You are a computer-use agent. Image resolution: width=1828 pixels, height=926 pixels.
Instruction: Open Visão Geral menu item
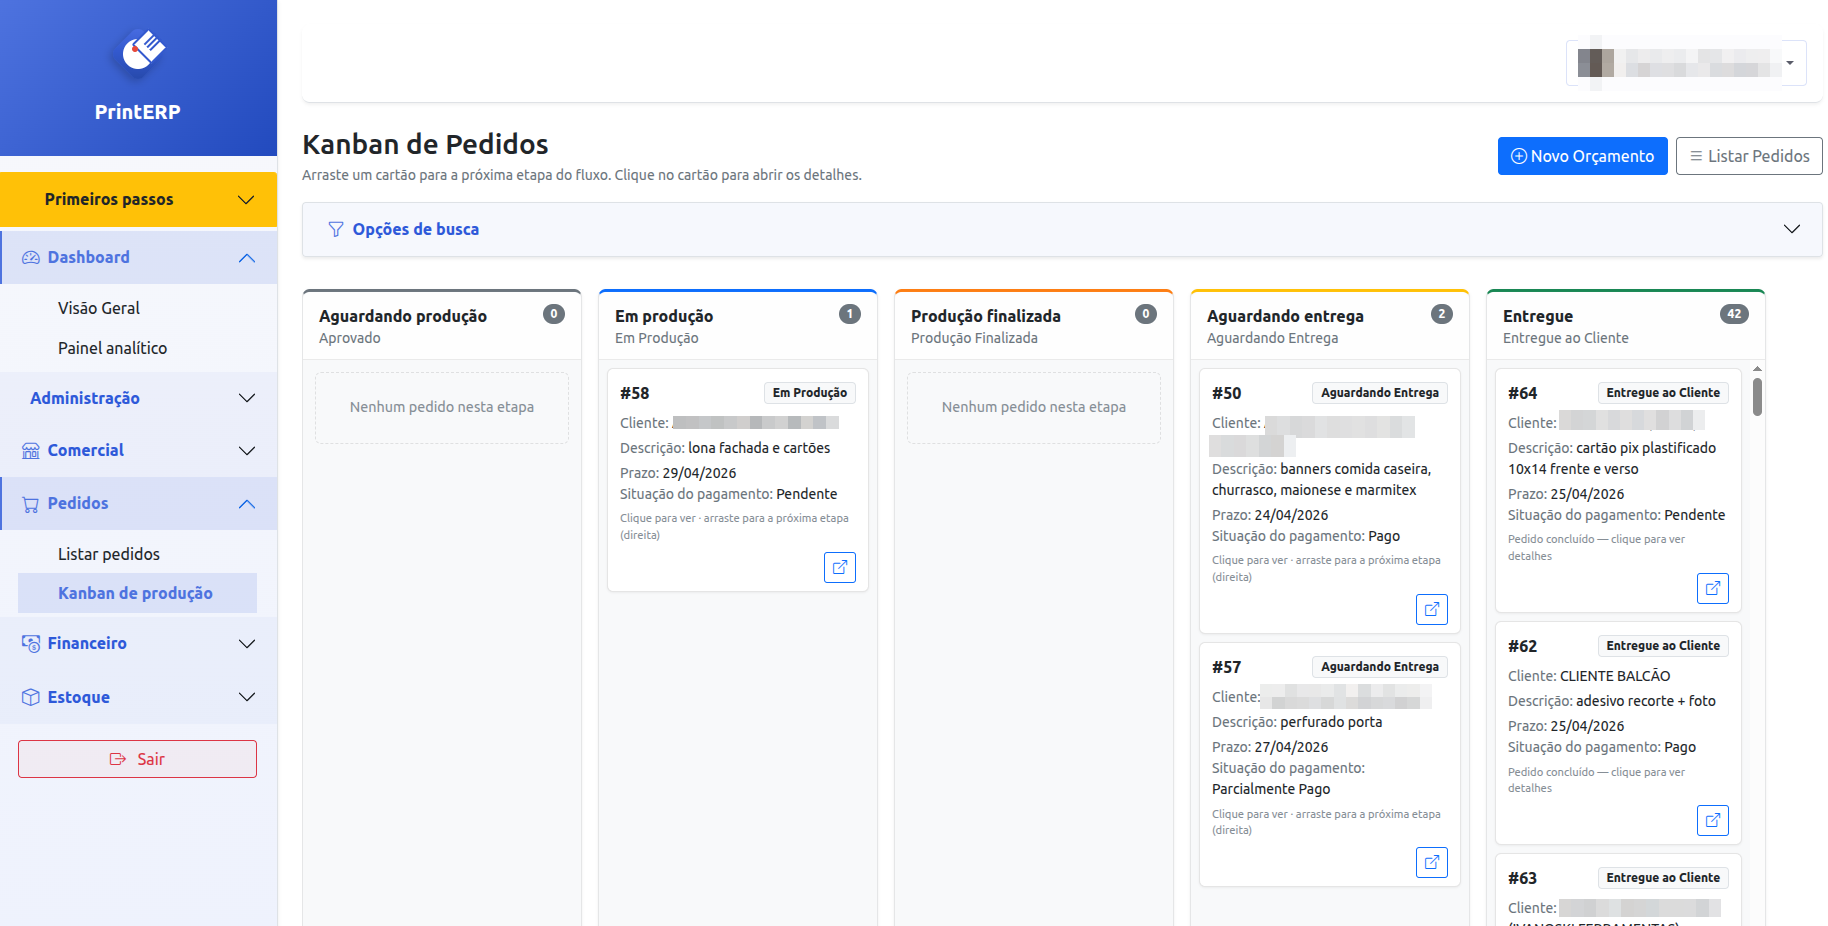(x=99, y=308)
